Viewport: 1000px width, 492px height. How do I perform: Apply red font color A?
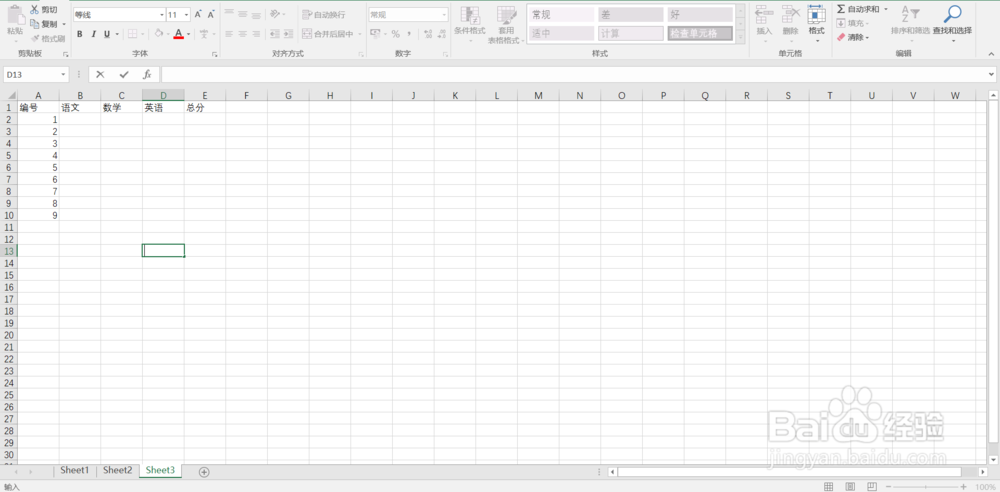179,34
